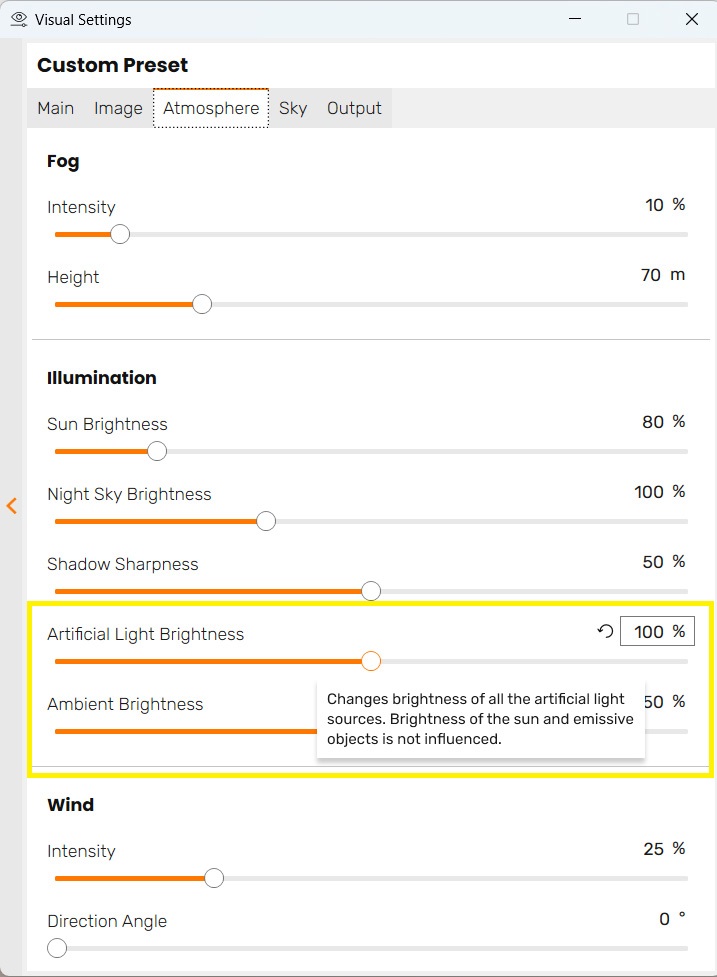The width and height of the screenshot is (717, 977).
Task: Click the Direction Angle slider handle
Action: tap(57, 948)
